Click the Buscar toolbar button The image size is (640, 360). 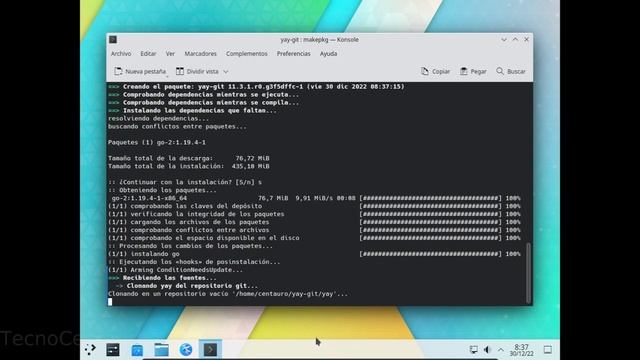click(511, 71)
